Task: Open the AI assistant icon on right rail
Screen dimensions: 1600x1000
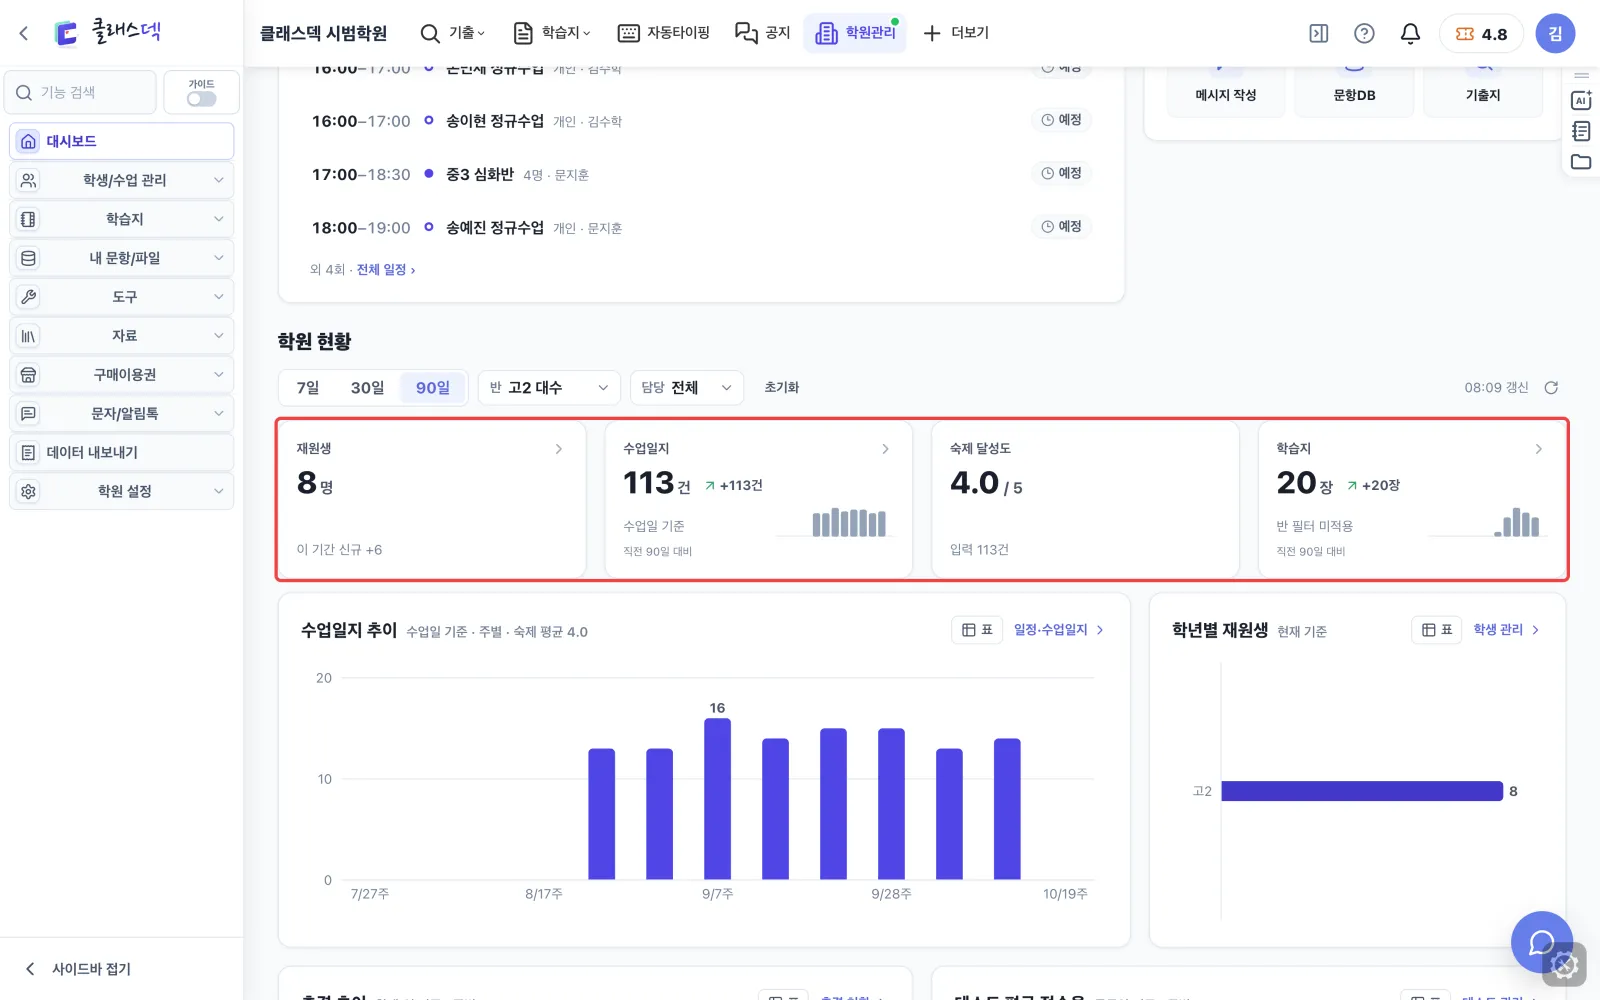Action: [1581, 100]
